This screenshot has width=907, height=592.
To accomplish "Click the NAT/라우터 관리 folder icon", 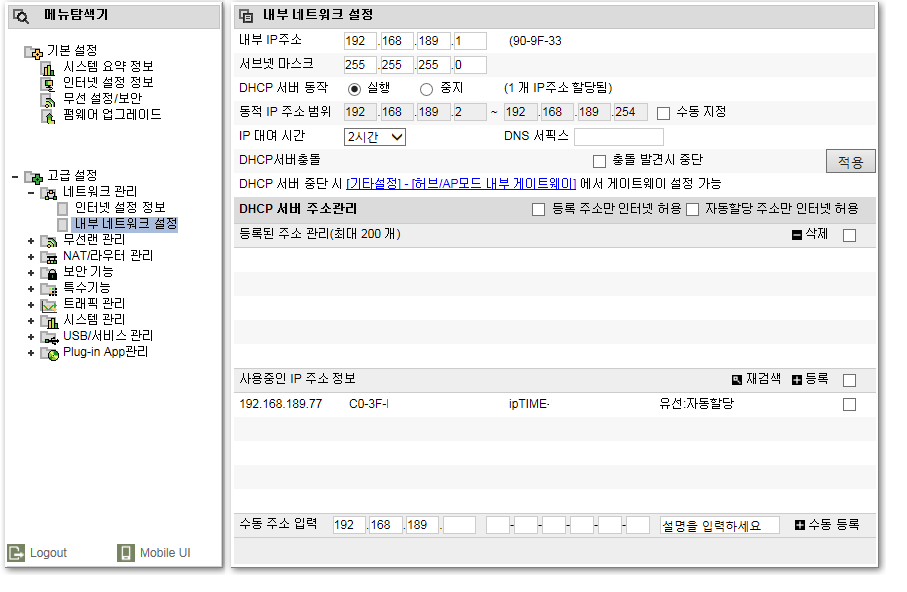I will click(x=49, y=257).
